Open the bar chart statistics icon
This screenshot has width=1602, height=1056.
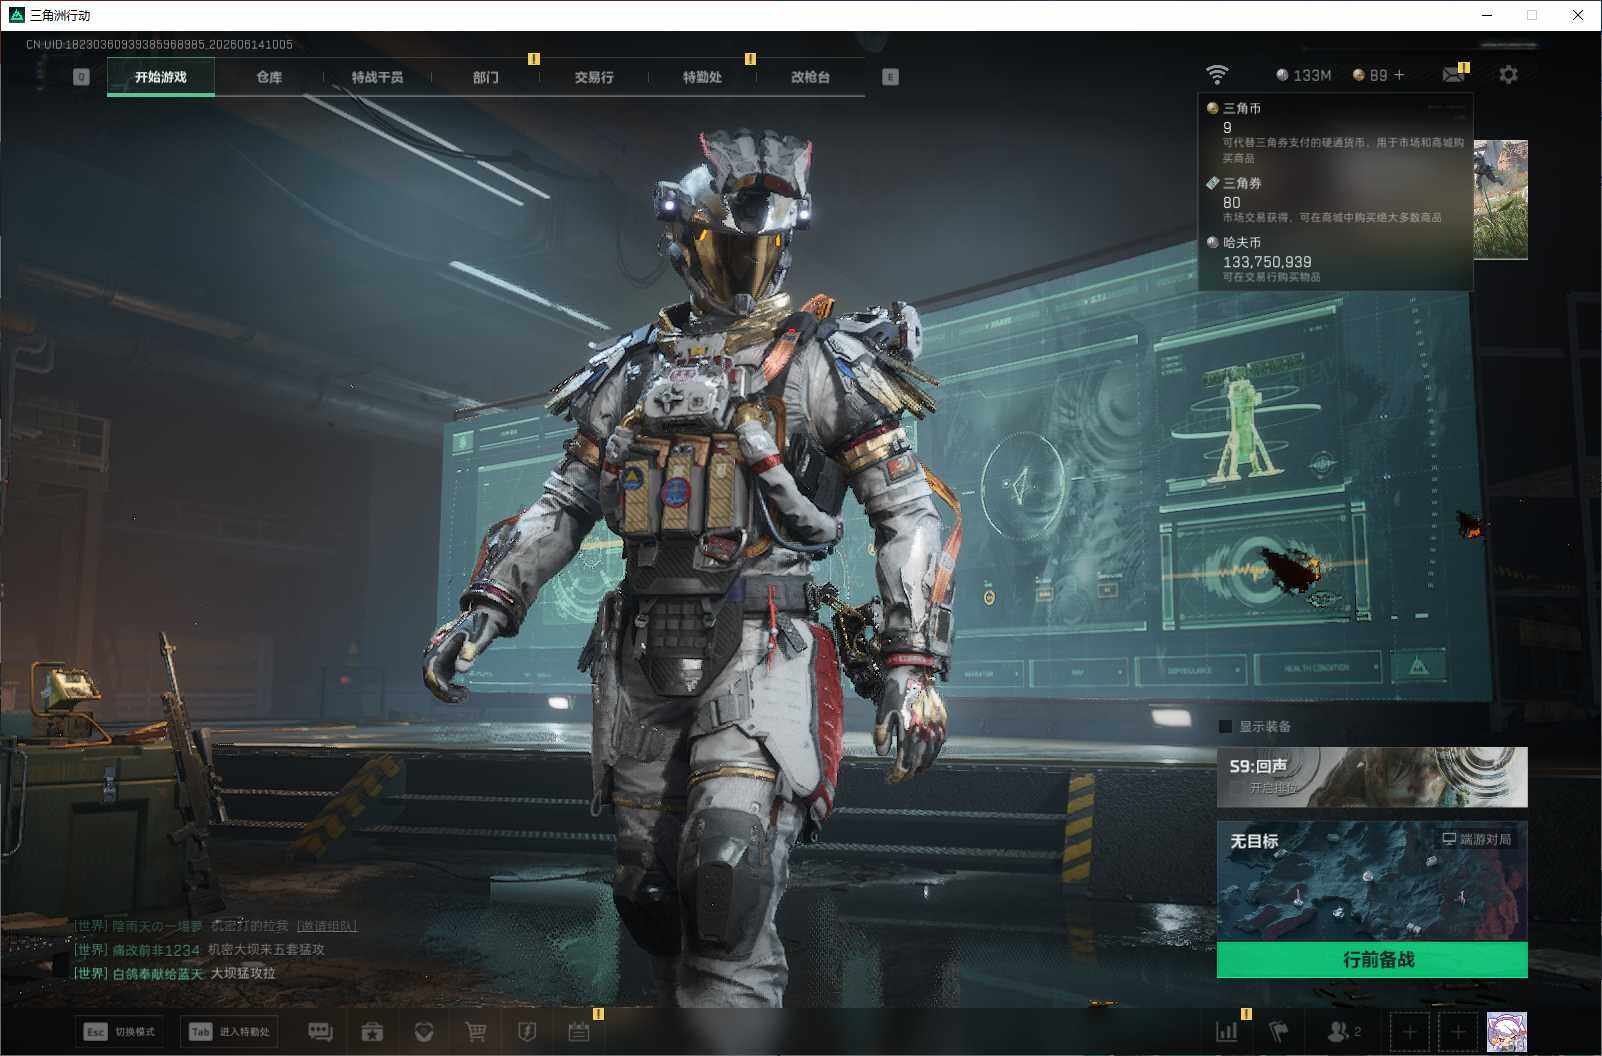(x=1227, y=1032)
